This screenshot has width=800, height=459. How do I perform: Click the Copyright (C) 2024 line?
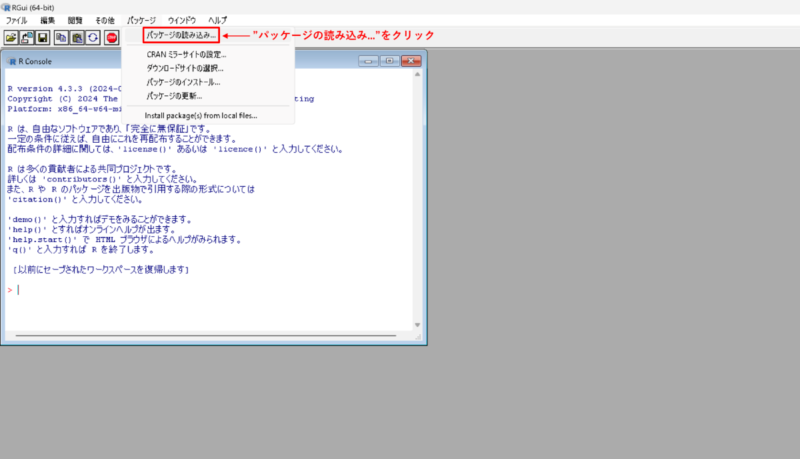(63, 99)
